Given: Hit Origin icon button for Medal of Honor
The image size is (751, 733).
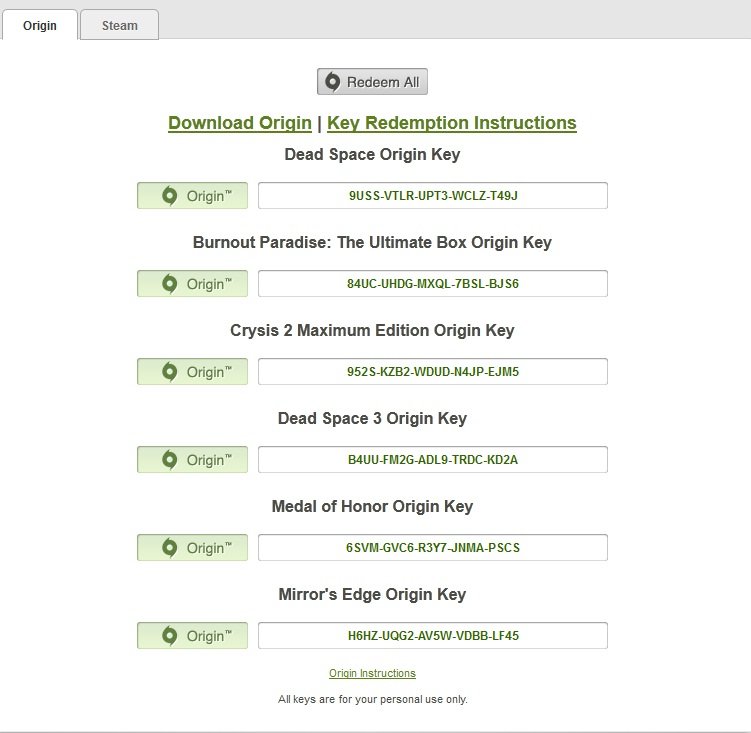Looking at the screenshot, I should pyautogui.click(x=192, y=548).
